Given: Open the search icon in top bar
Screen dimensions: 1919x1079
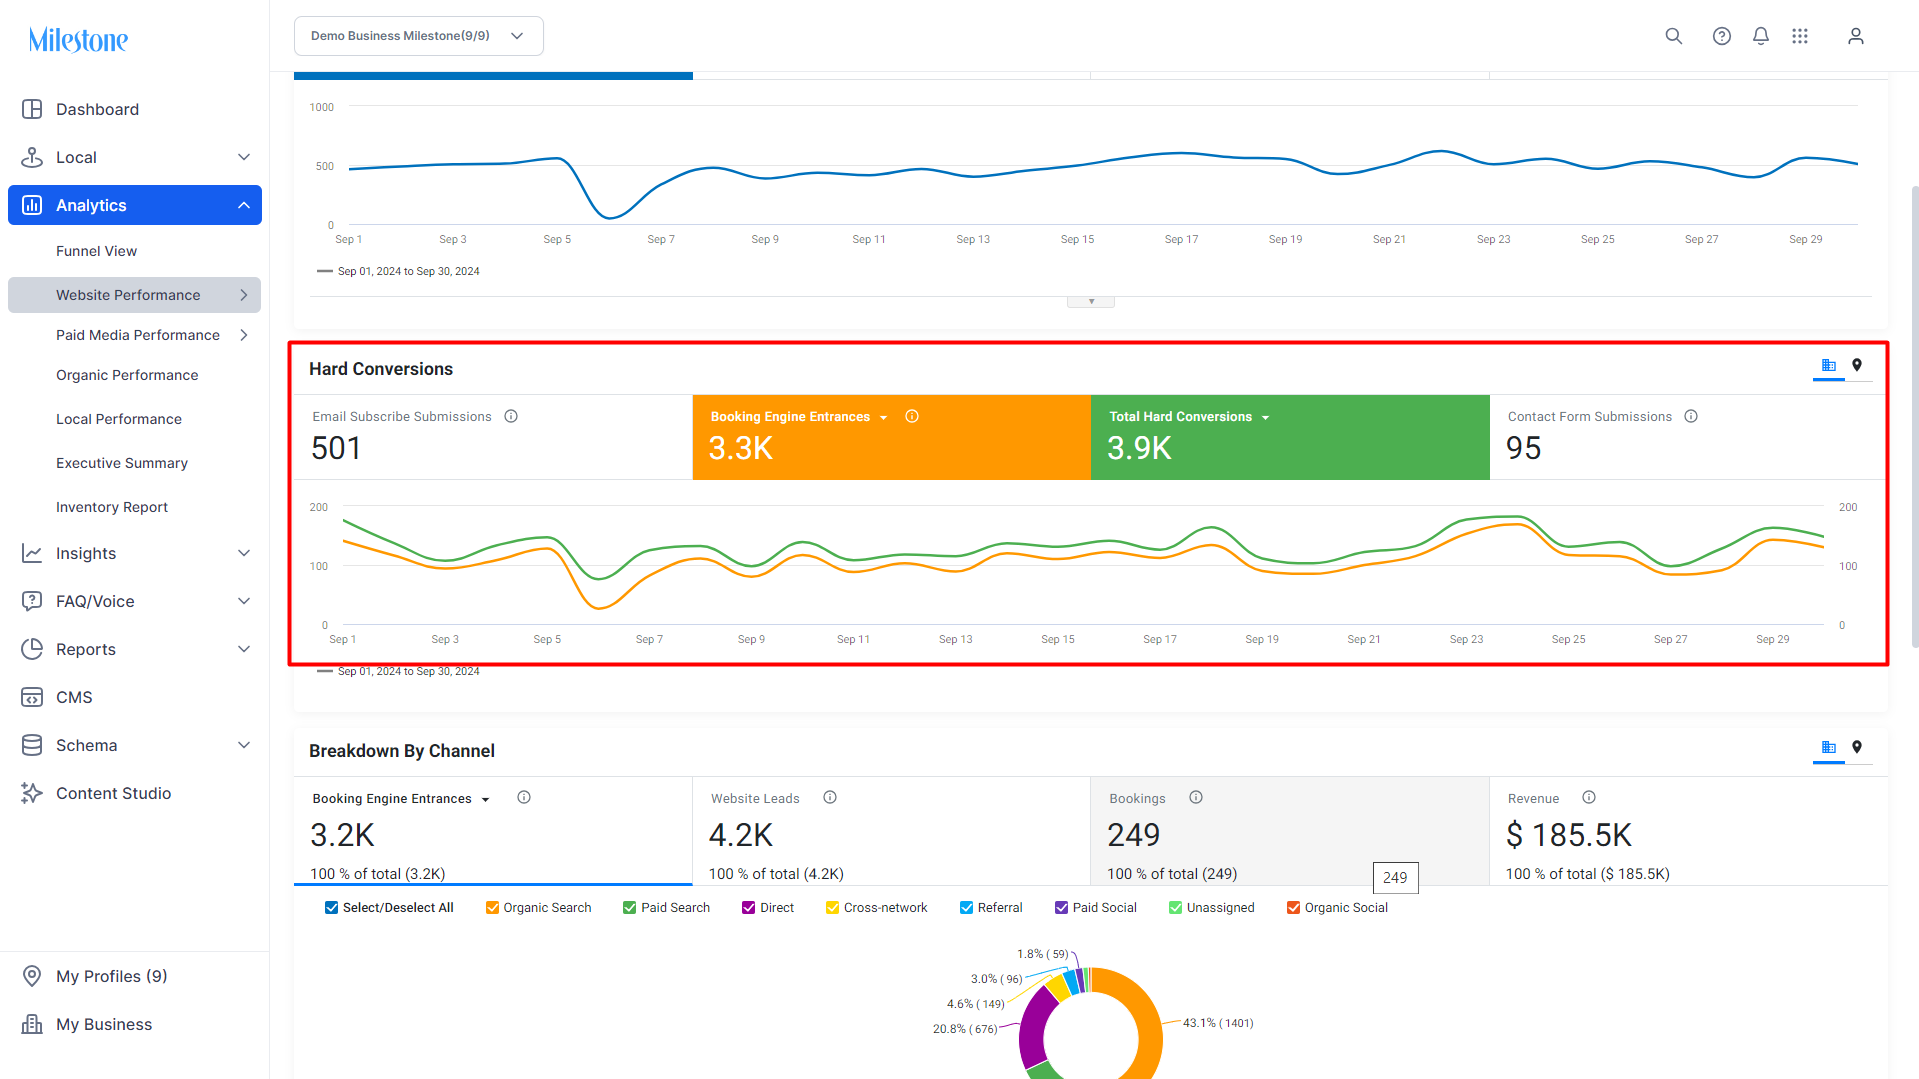Looking at the screenshot, I should (x=1673, y=36).
